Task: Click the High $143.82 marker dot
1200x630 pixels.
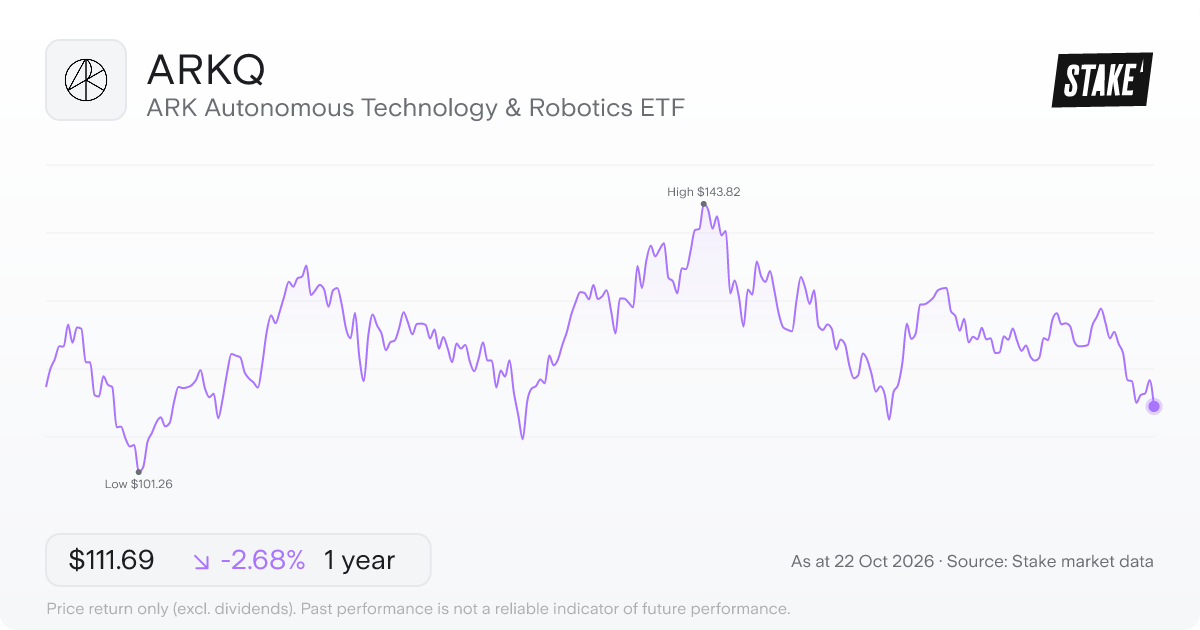Action: pos(704,204)
